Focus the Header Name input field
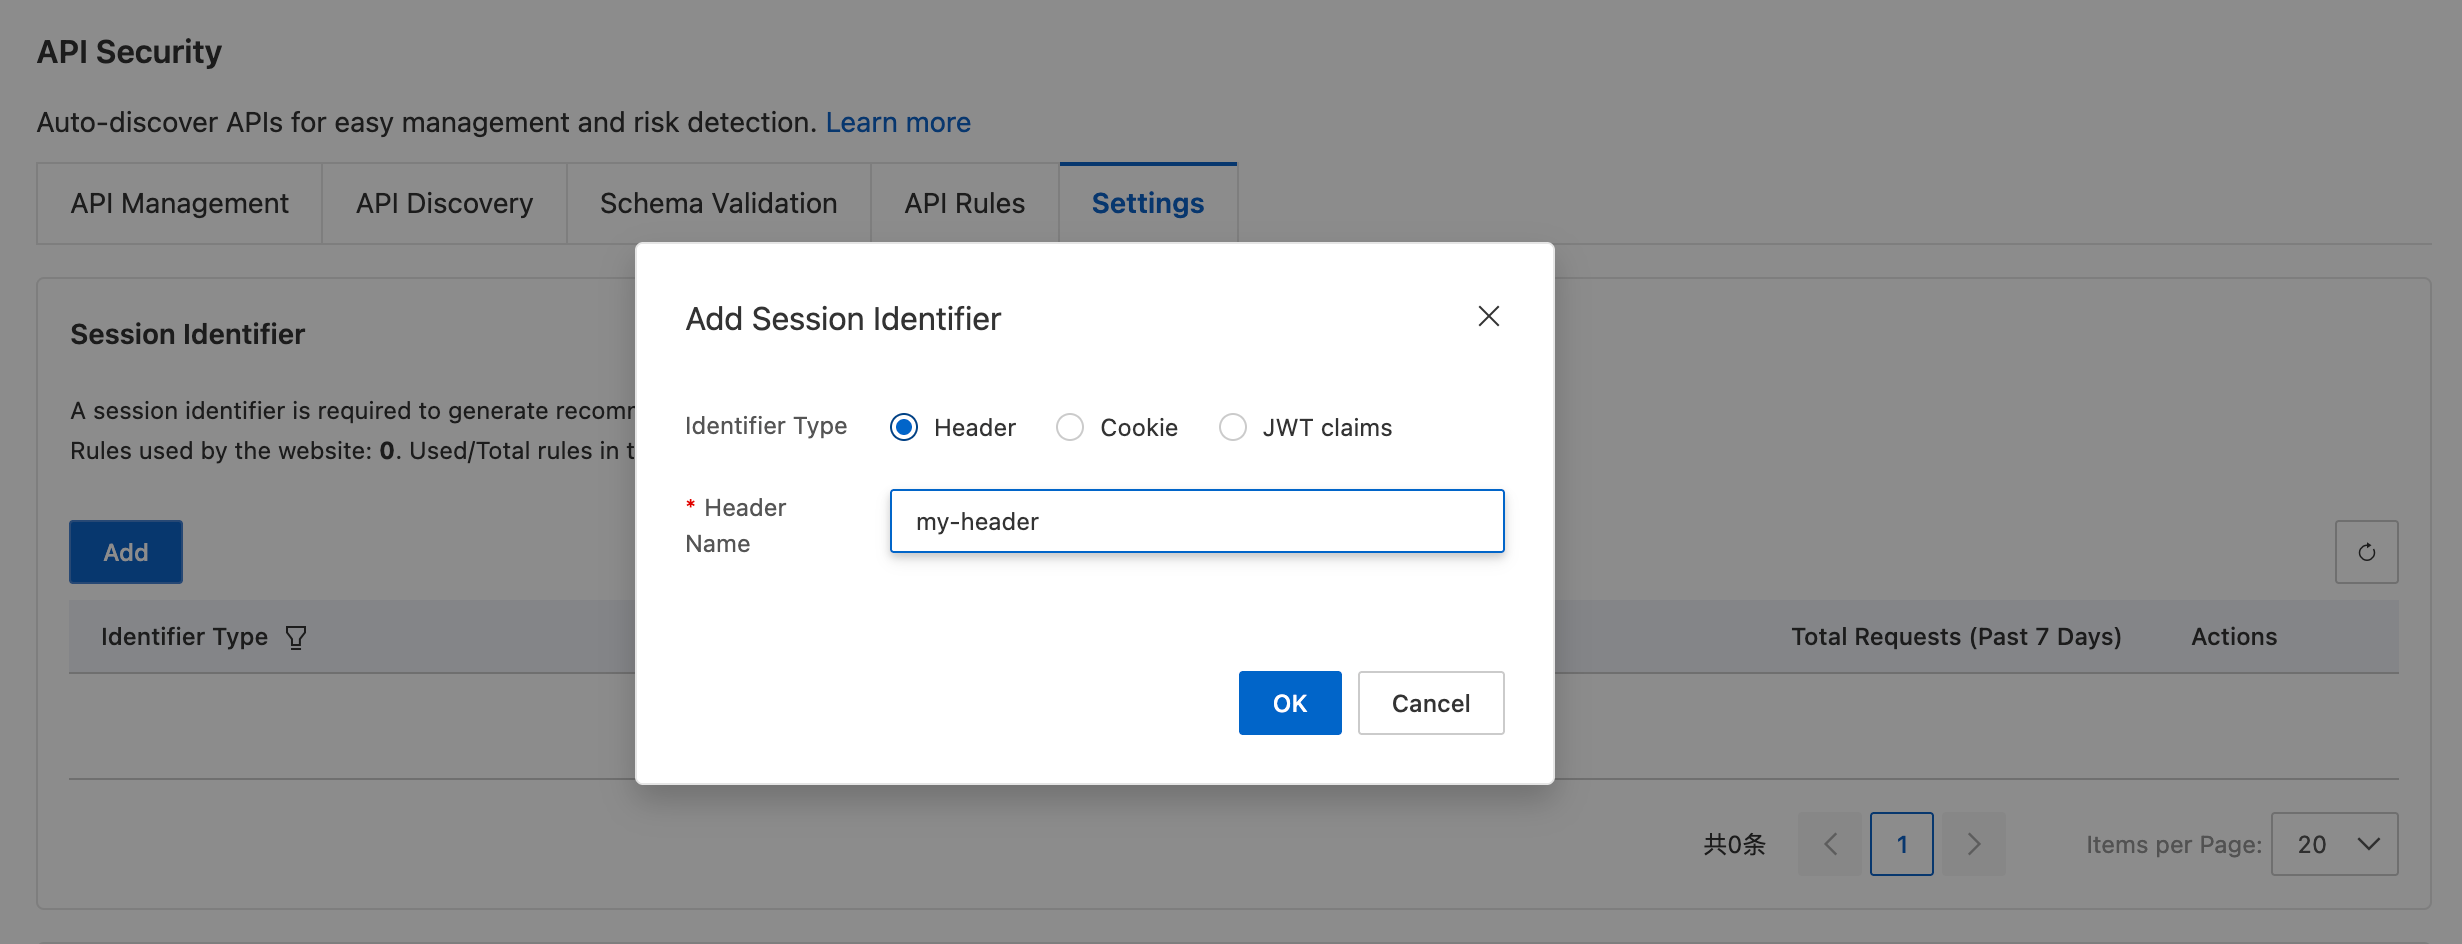Viewport: 2462px width, 944px height. point(1196,521)
